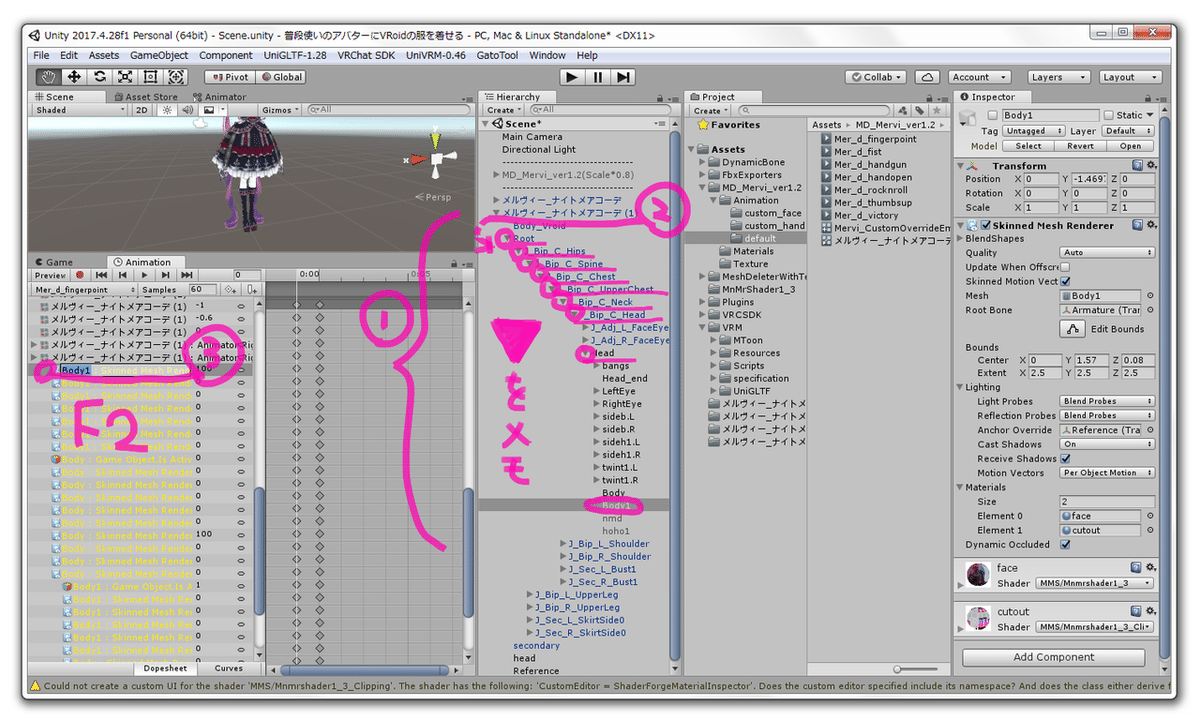Screen dimensions: 1200x721
Task: Click the Pause button in top toolbar
Action: 597,77
